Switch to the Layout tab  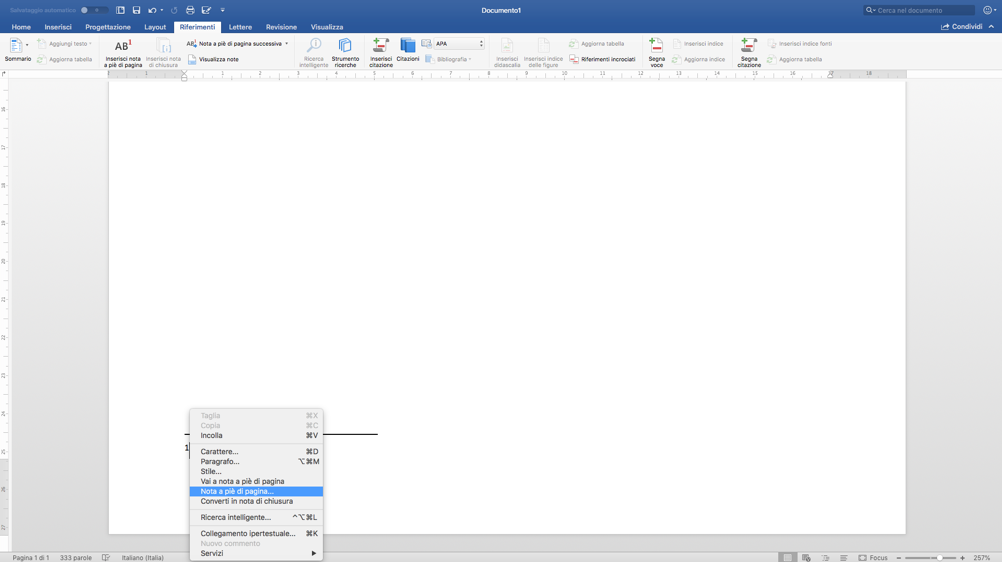(155, 27)
